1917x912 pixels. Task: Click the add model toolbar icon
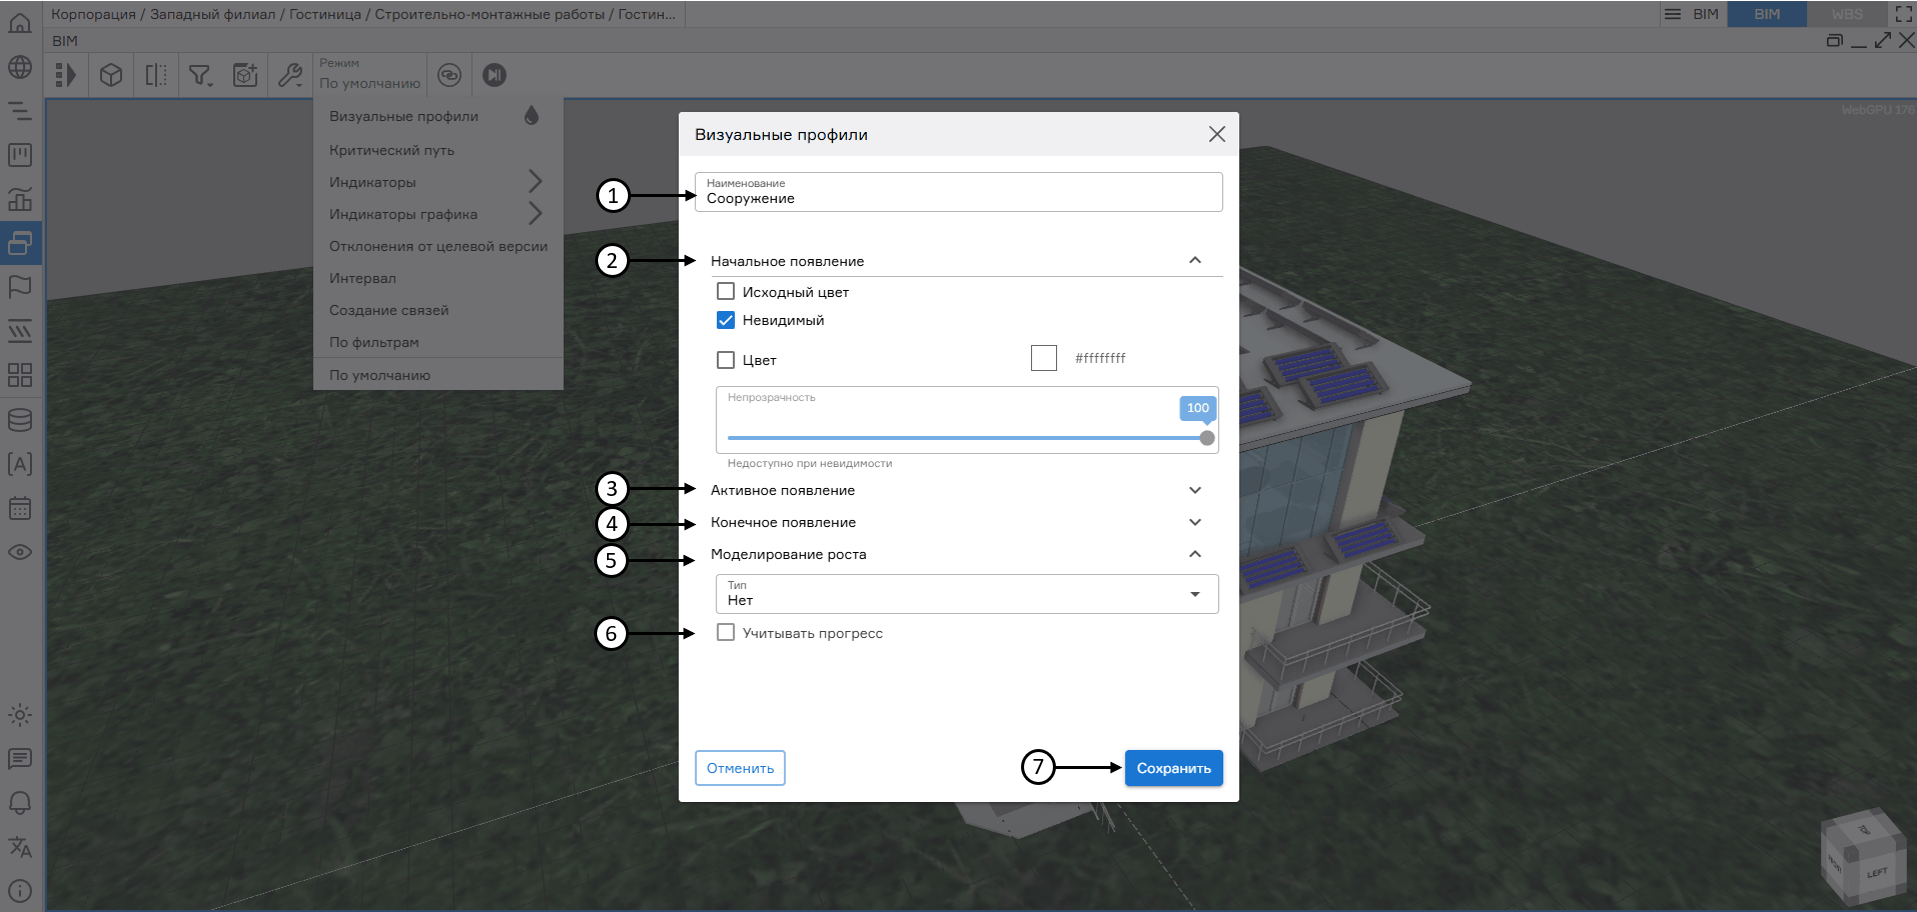(x=245, y=74)
